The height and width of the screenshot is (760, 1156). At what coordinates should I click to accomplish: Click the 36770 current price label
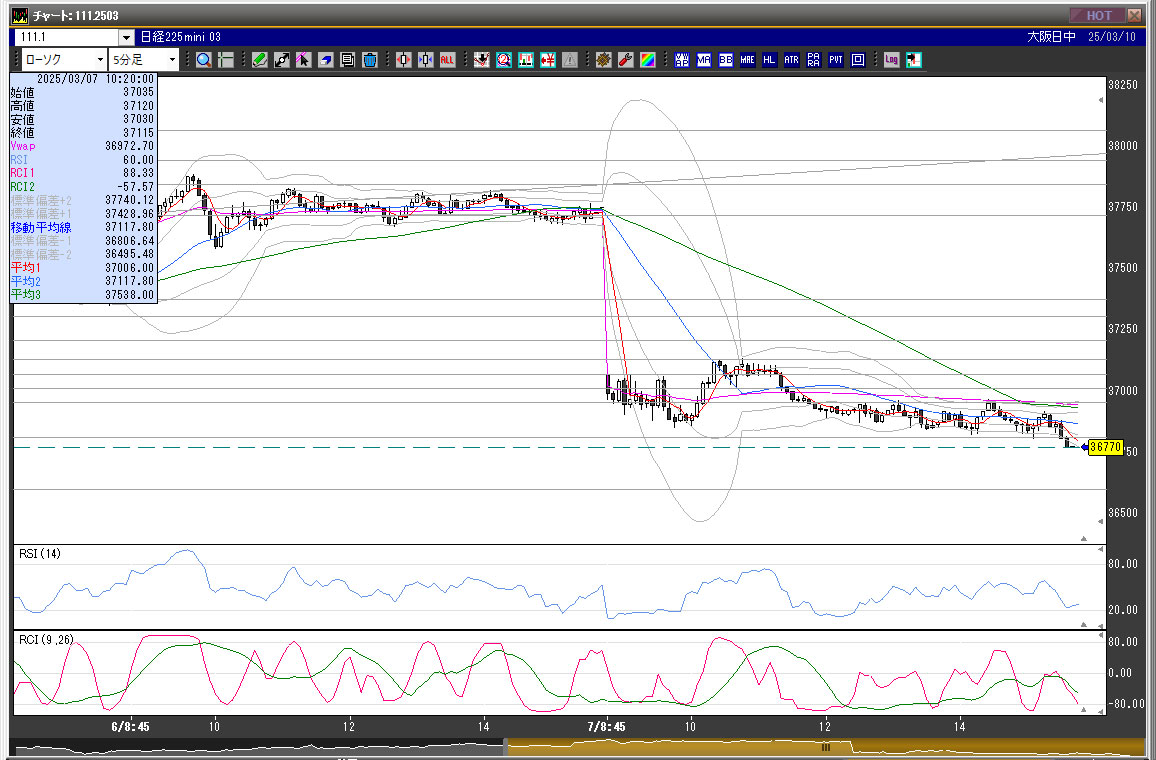coord(1105,447)
